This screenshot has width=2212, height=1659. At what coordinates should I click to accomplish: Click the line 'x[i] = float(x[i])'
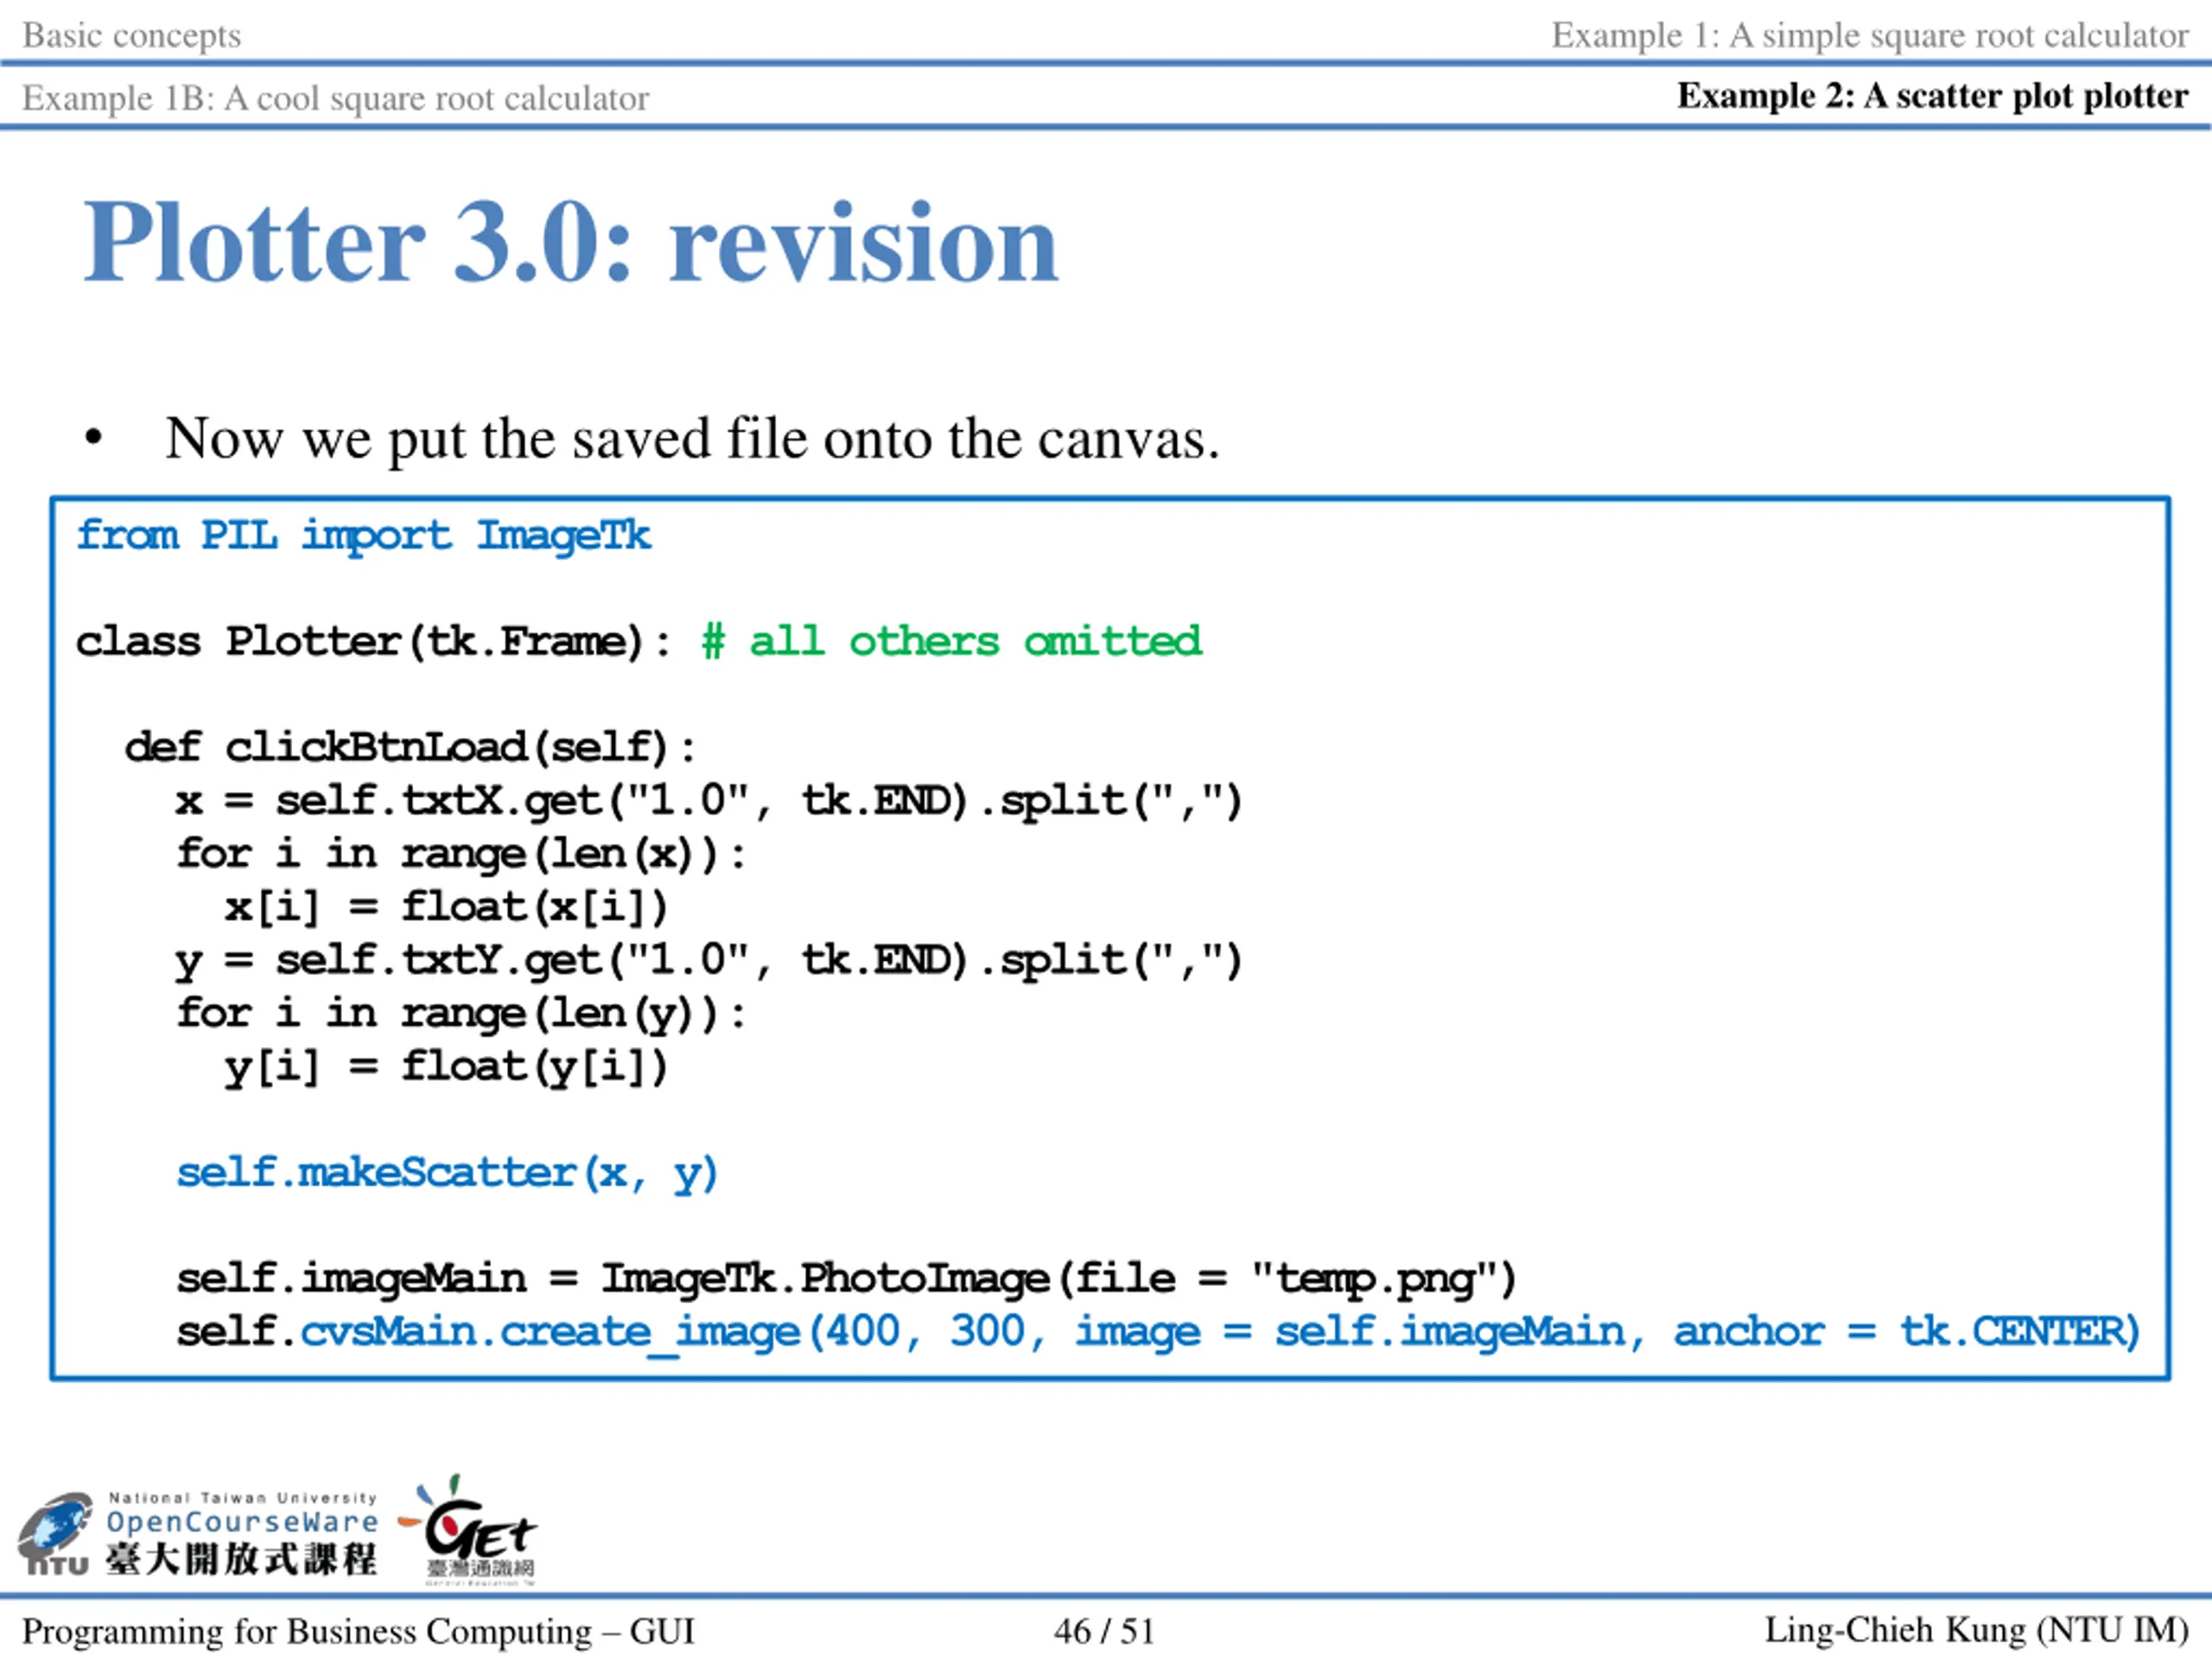(446, 907)
